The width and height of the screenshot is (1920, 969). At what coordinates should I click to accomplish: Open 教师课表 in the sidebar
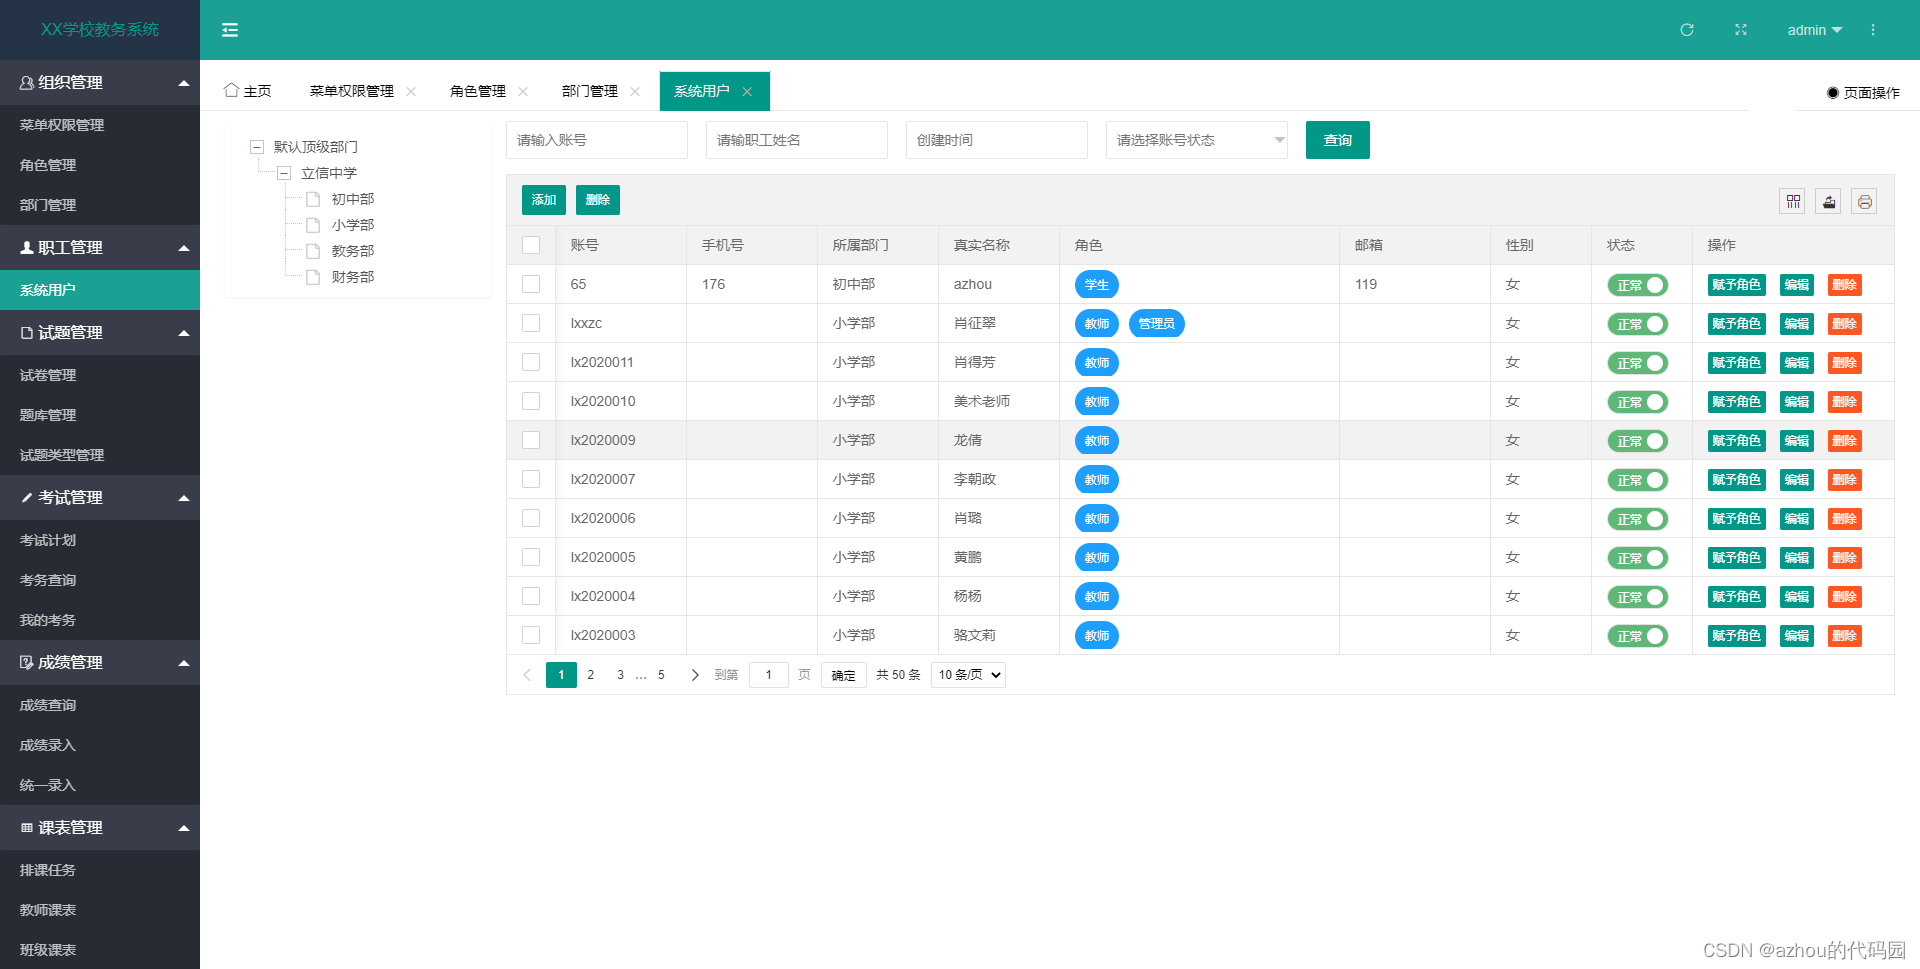click(100, 910)
